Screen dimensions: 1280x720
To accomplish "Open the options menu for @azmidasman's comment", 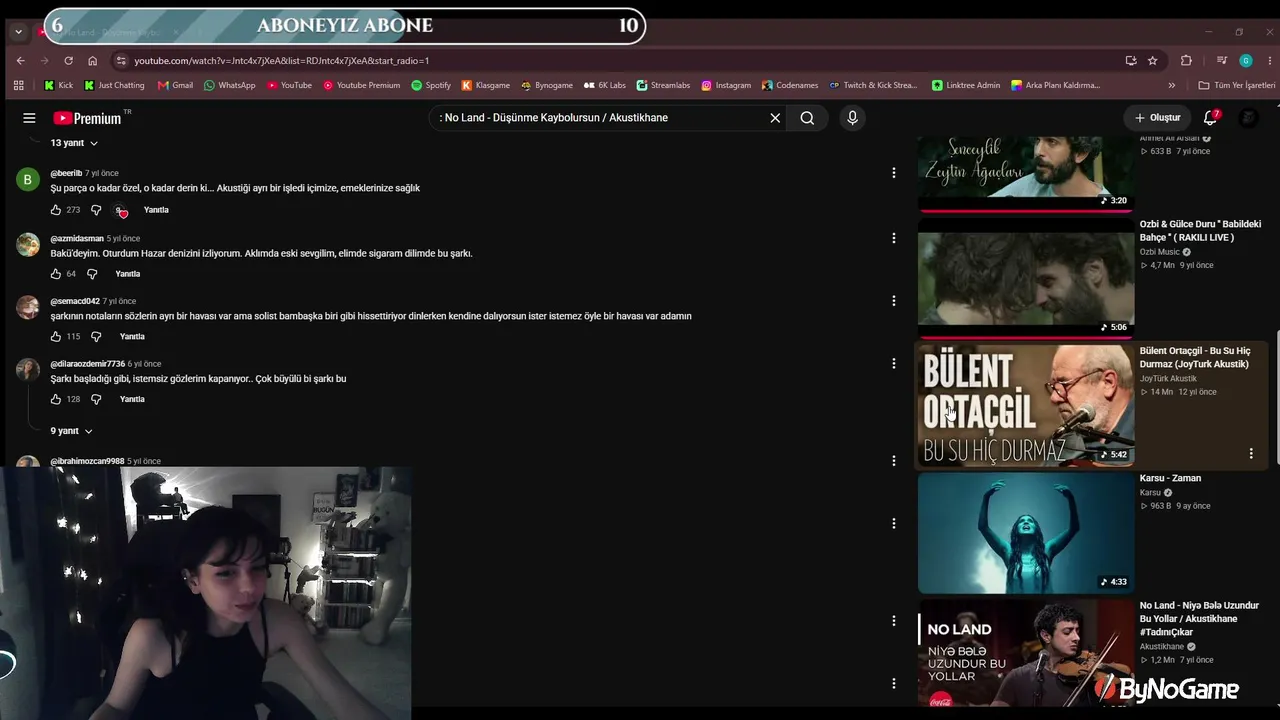I will (894, 238).
